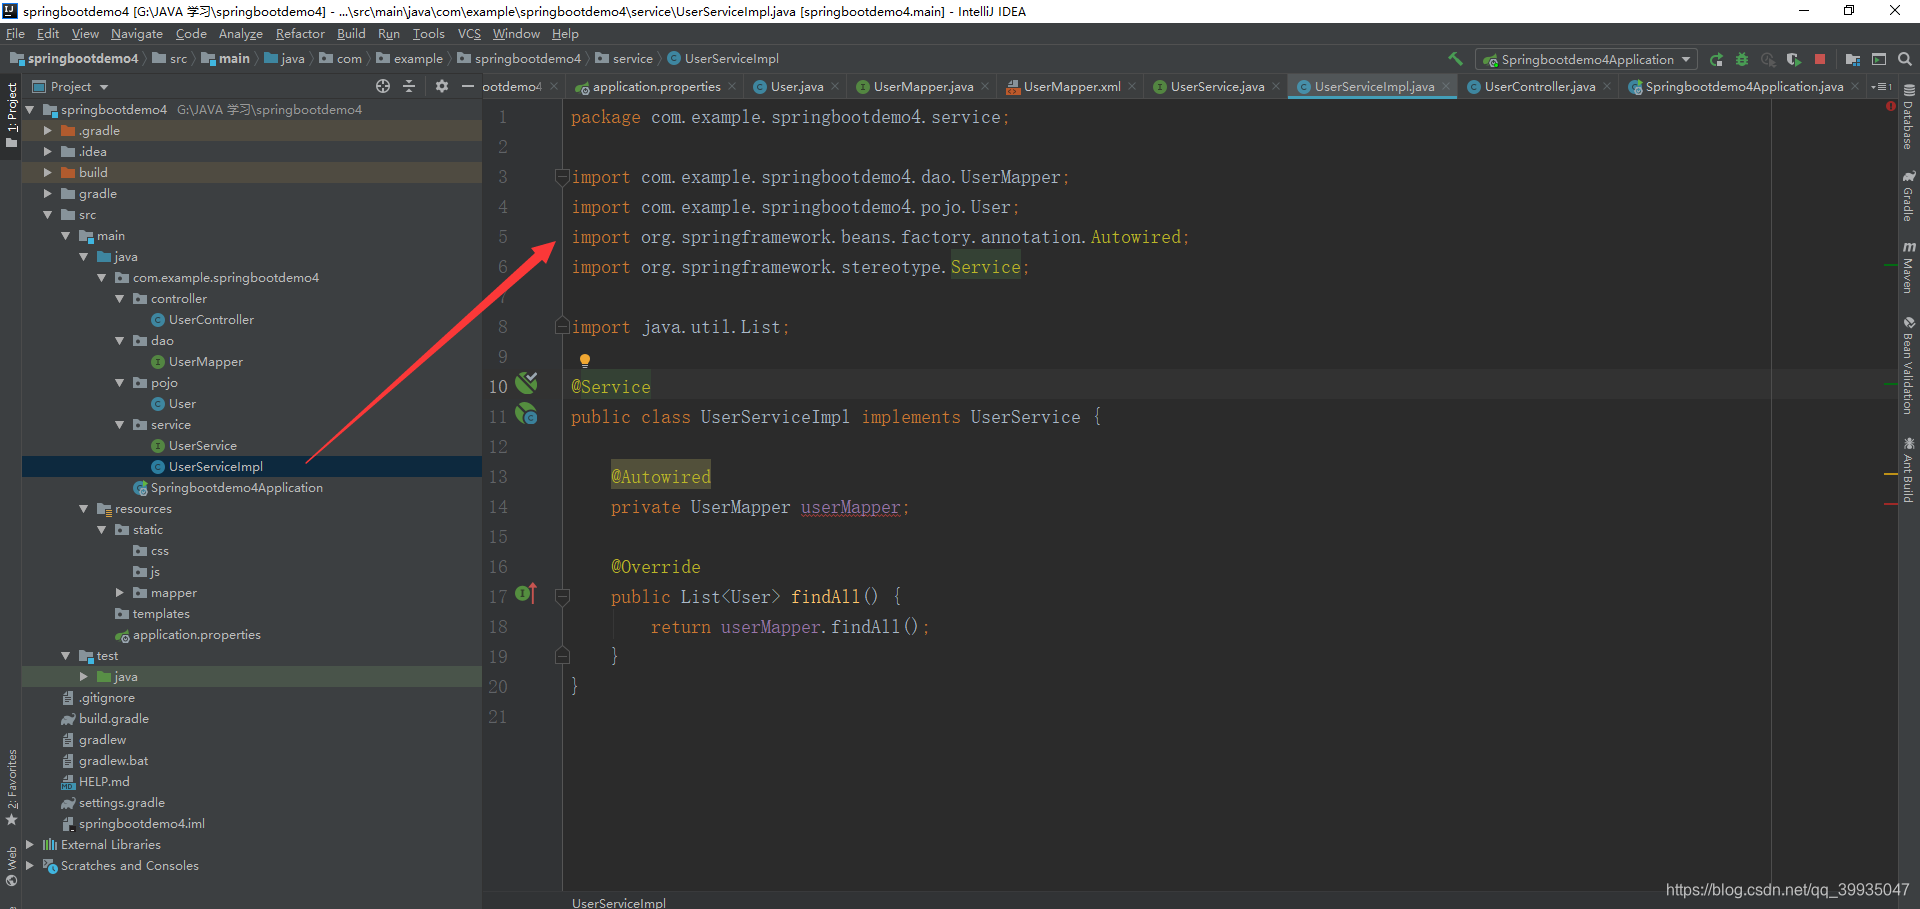Select settings.gradle file in tree
This screenshot has height=909, width=1920.
[x=121, y=803]
